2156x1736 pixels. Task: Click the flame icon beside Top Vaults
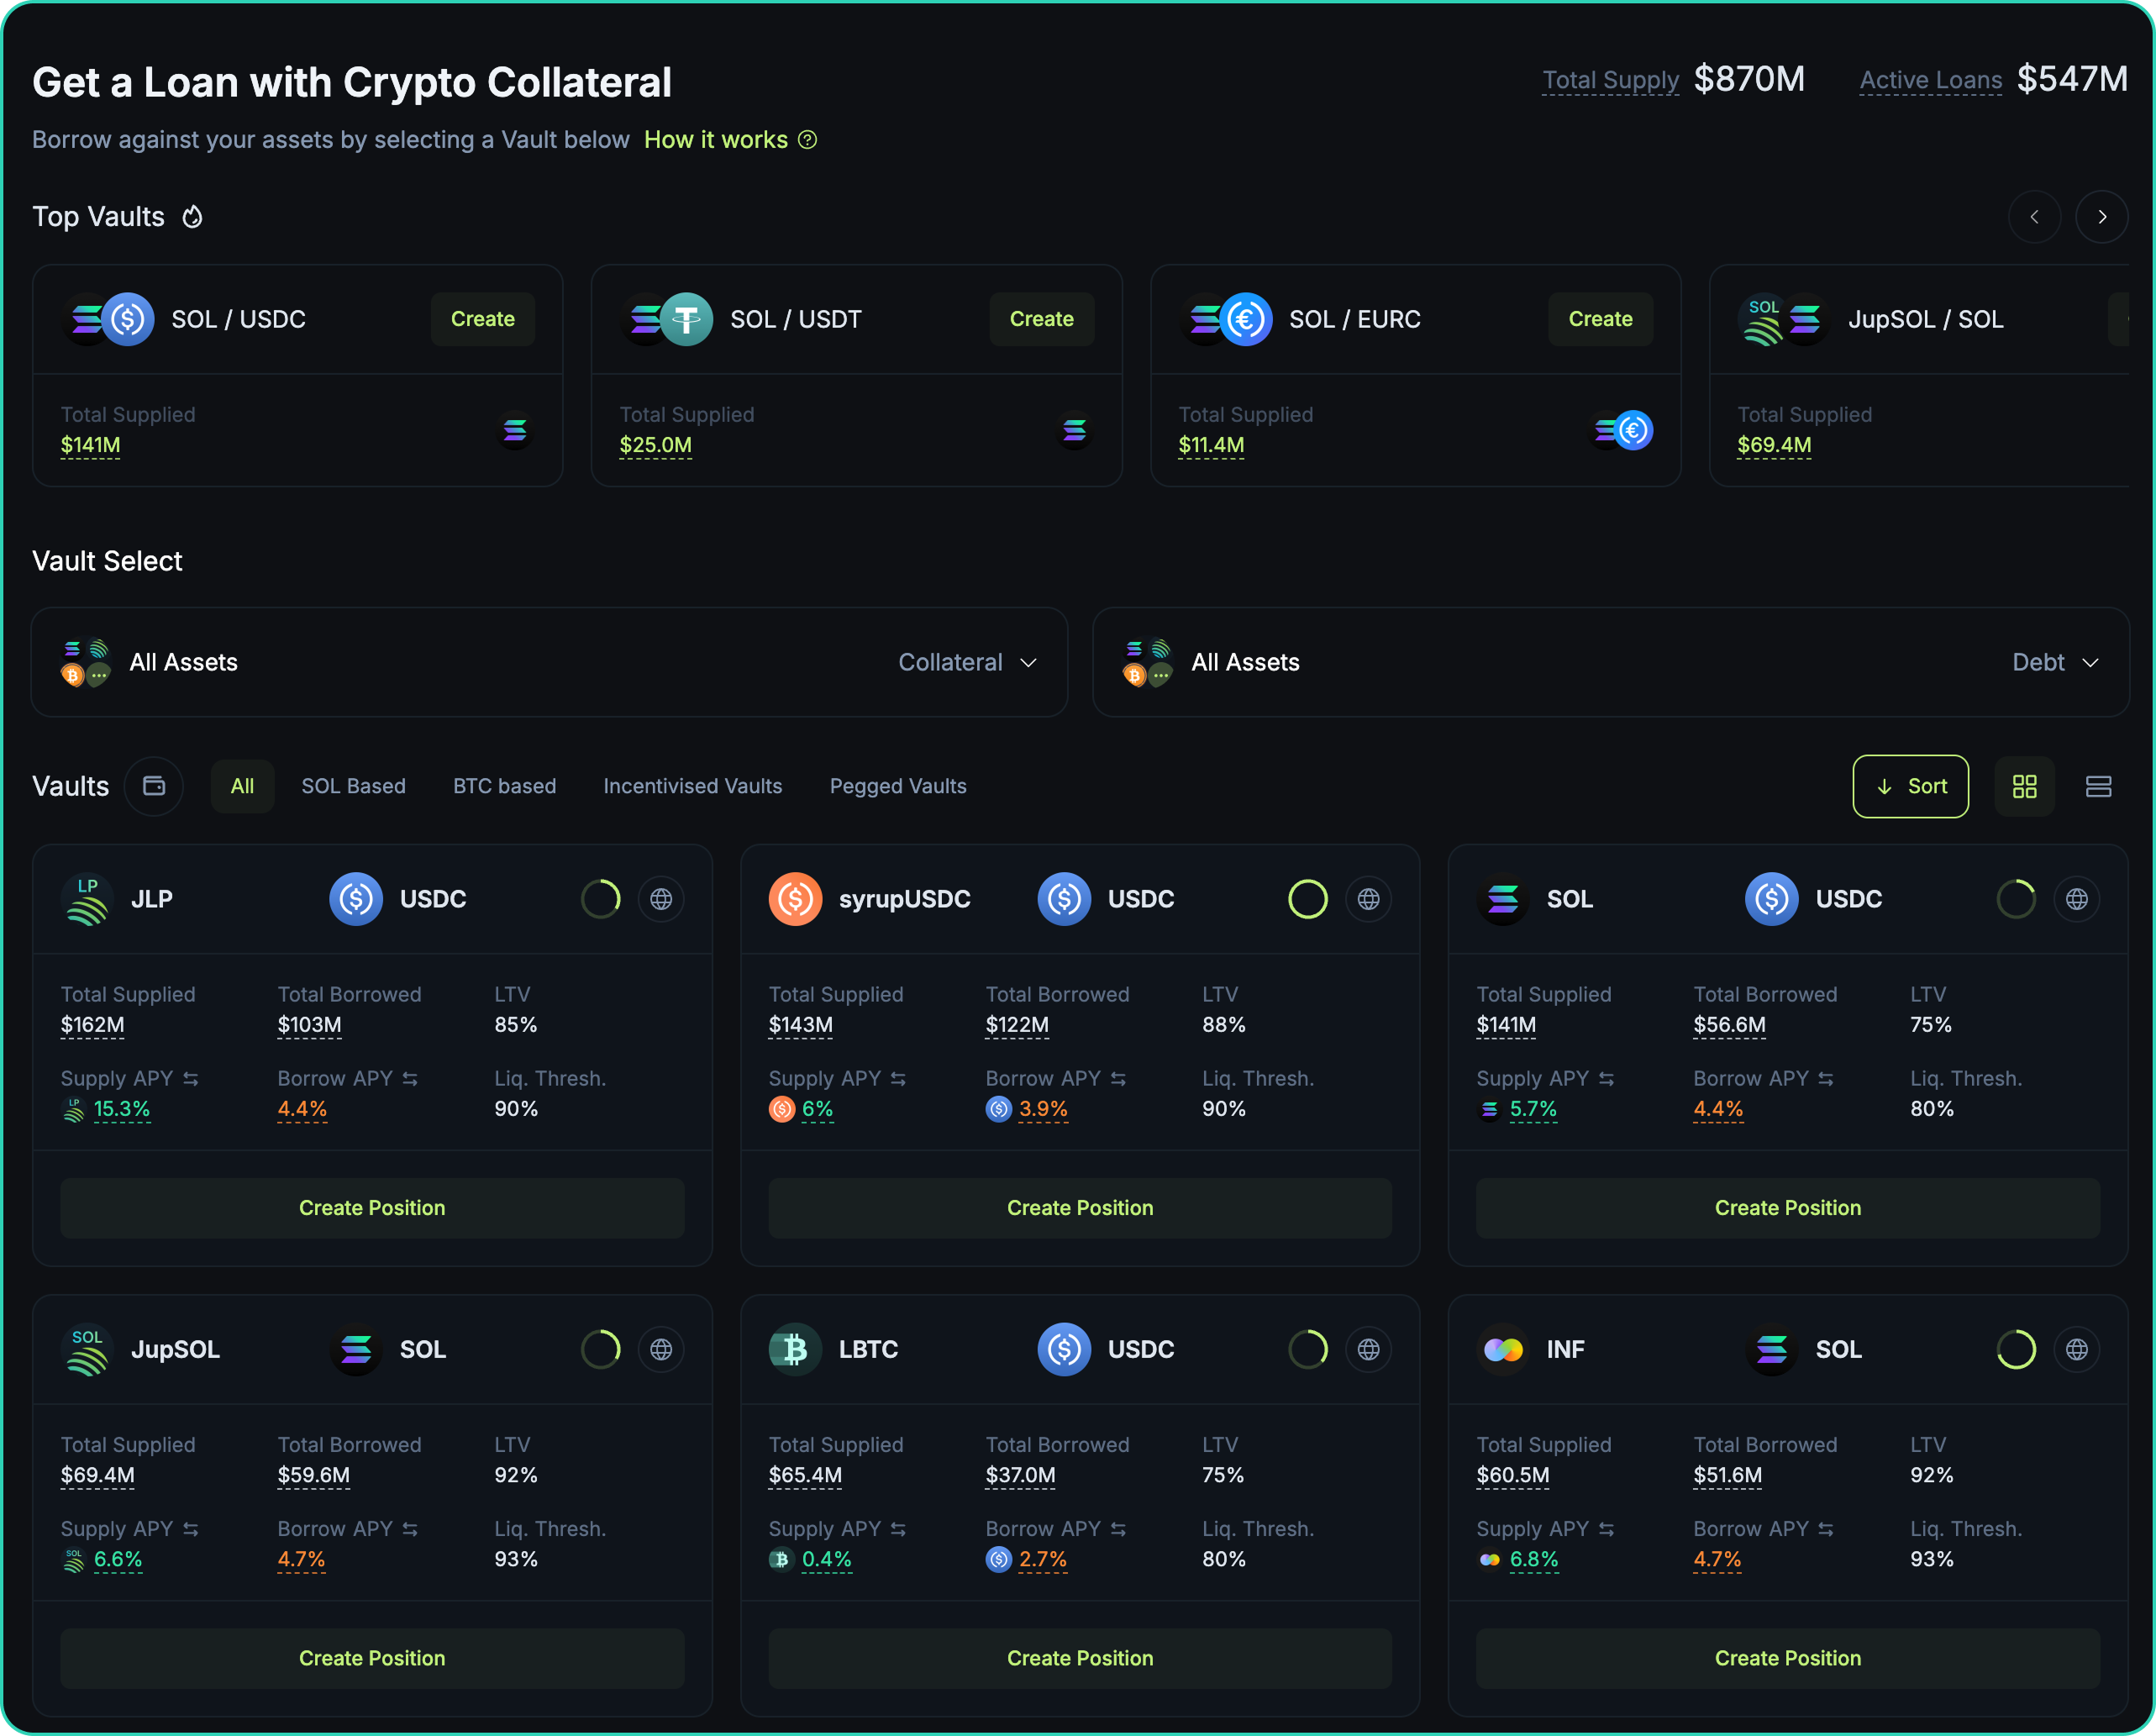[193, 217]
